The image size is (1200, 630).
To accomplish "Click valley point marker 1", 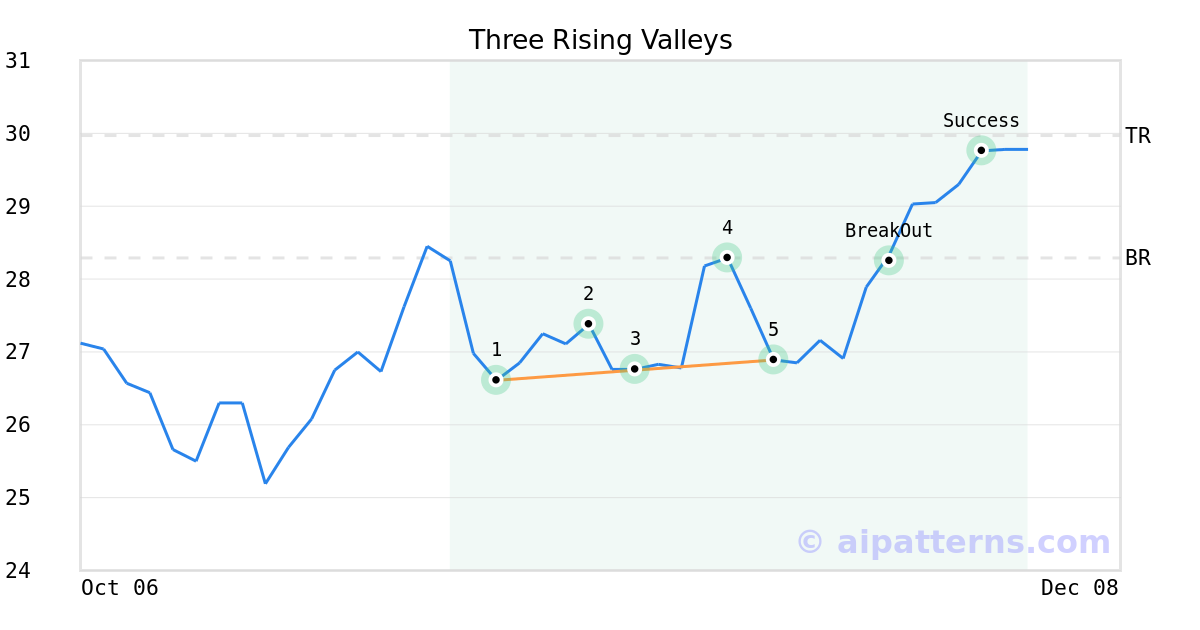I will pos(496,380).
